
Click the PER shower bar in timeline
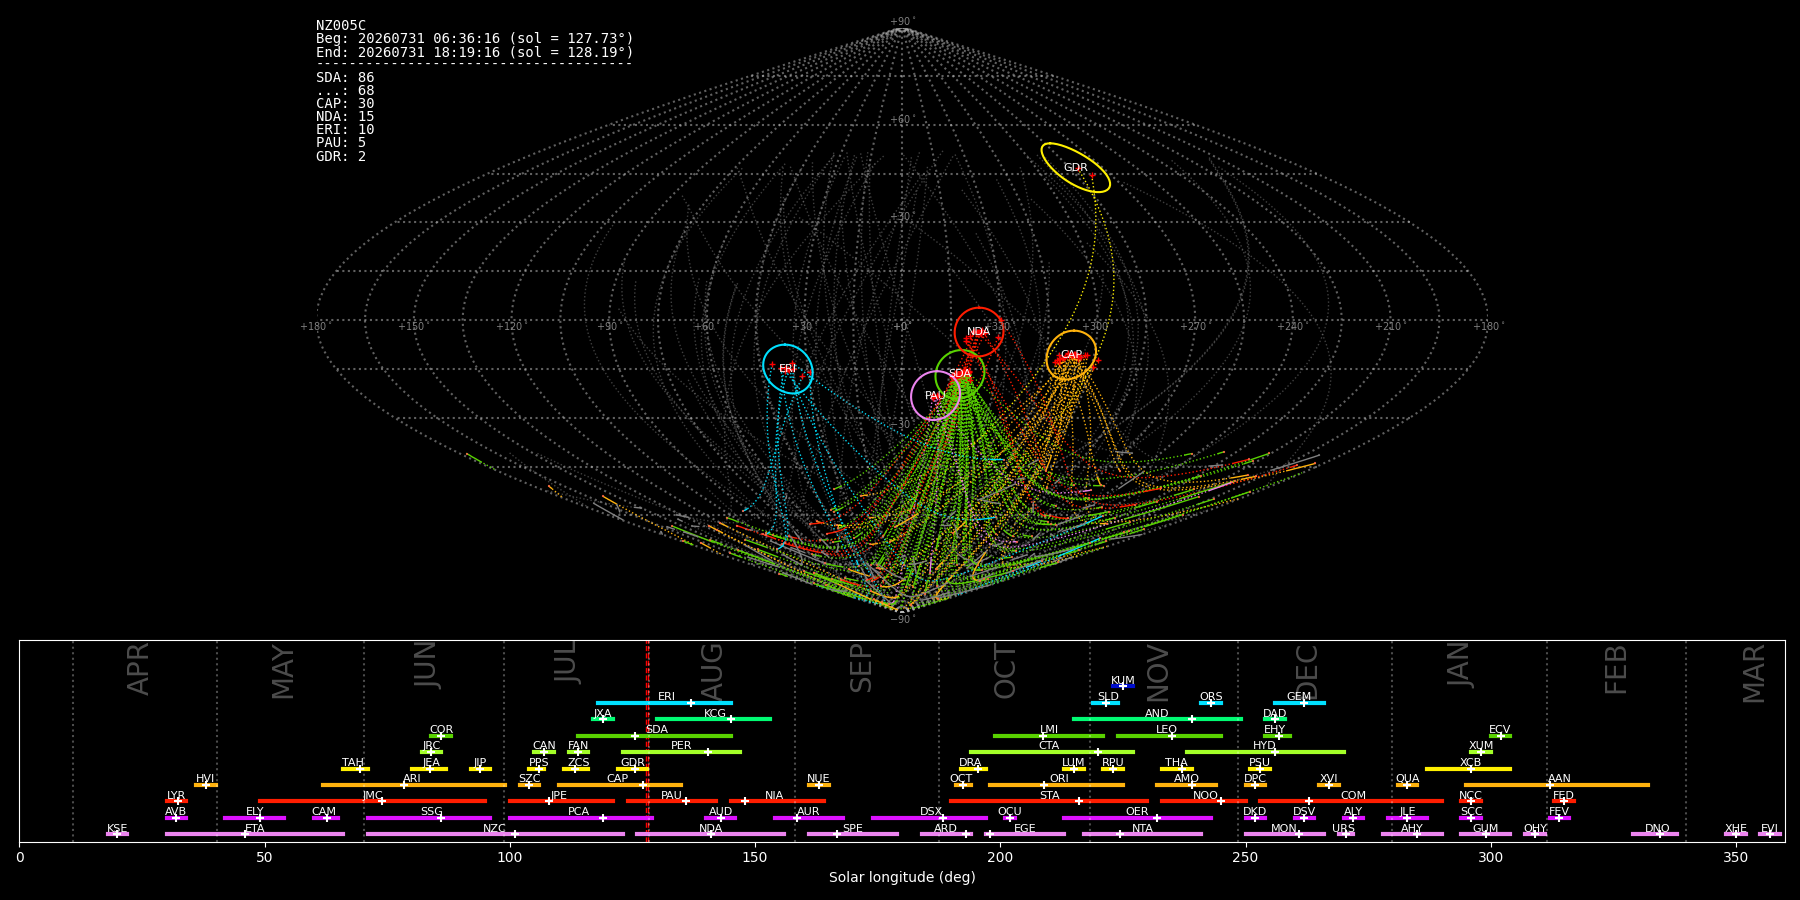(x=681, y=752)
